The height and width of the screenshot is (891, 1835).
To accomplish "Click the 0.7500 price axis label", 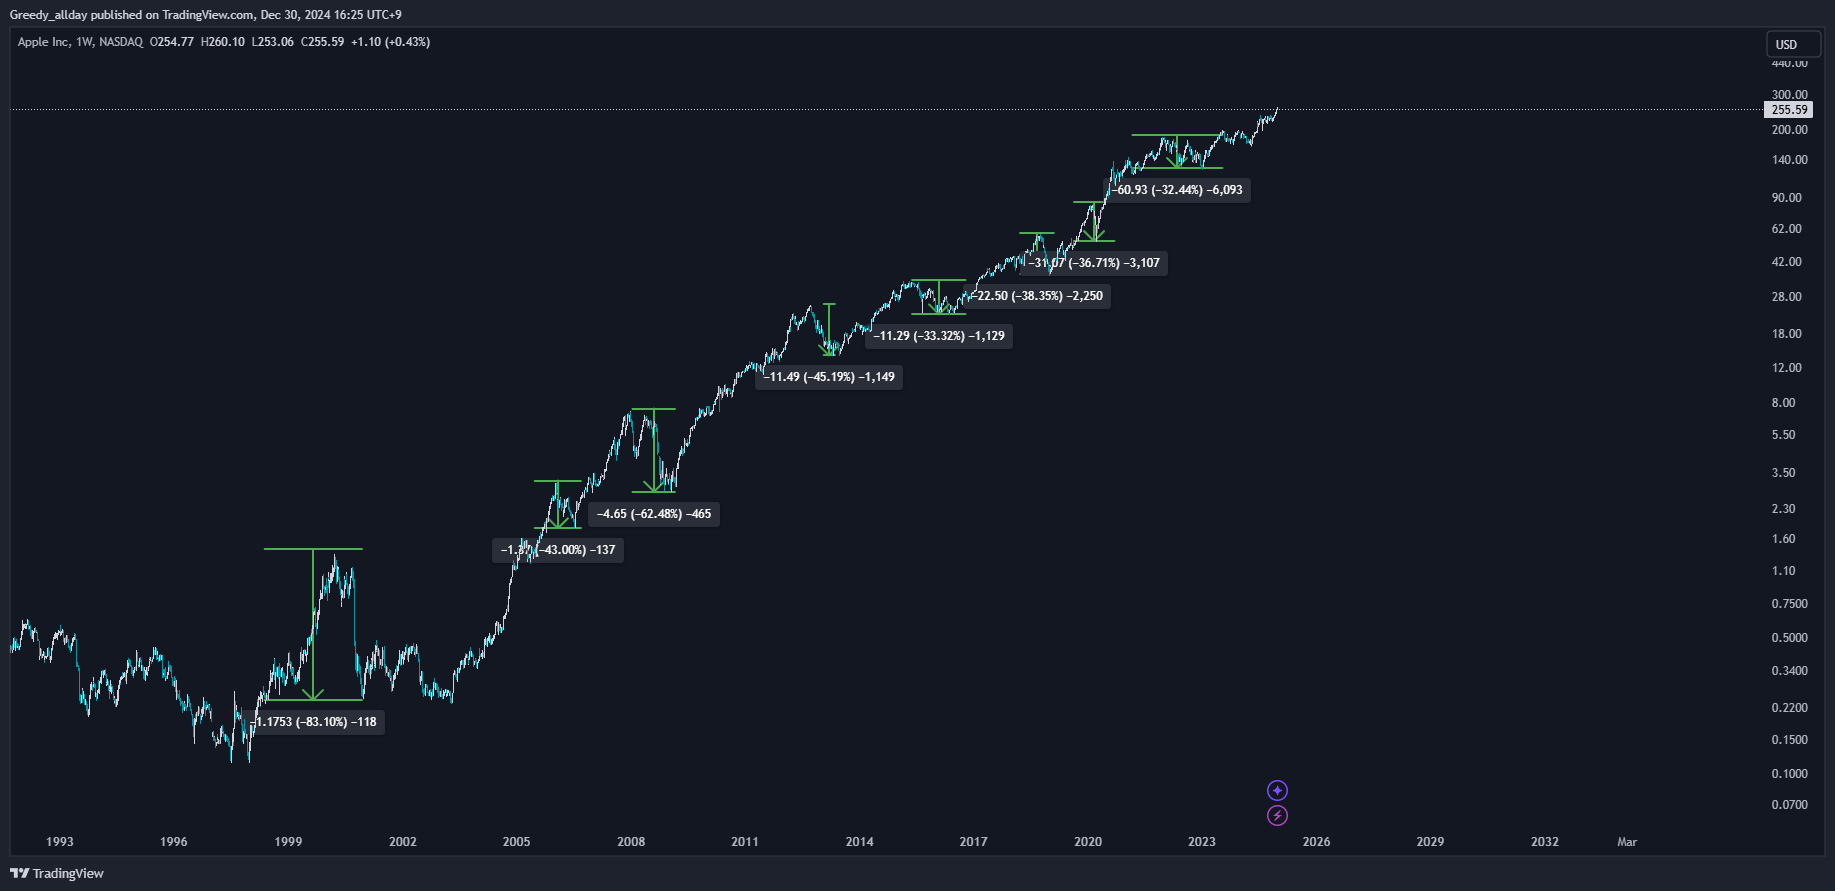I will click(1789, 604).
